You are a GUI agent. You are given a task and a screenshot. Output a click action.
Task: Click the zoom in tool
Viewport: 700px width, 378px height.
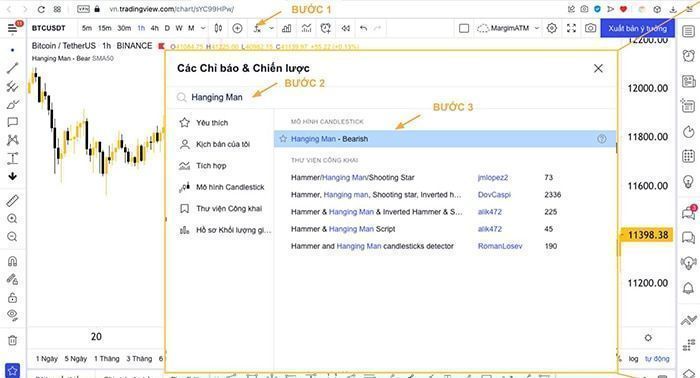point(12,219)
